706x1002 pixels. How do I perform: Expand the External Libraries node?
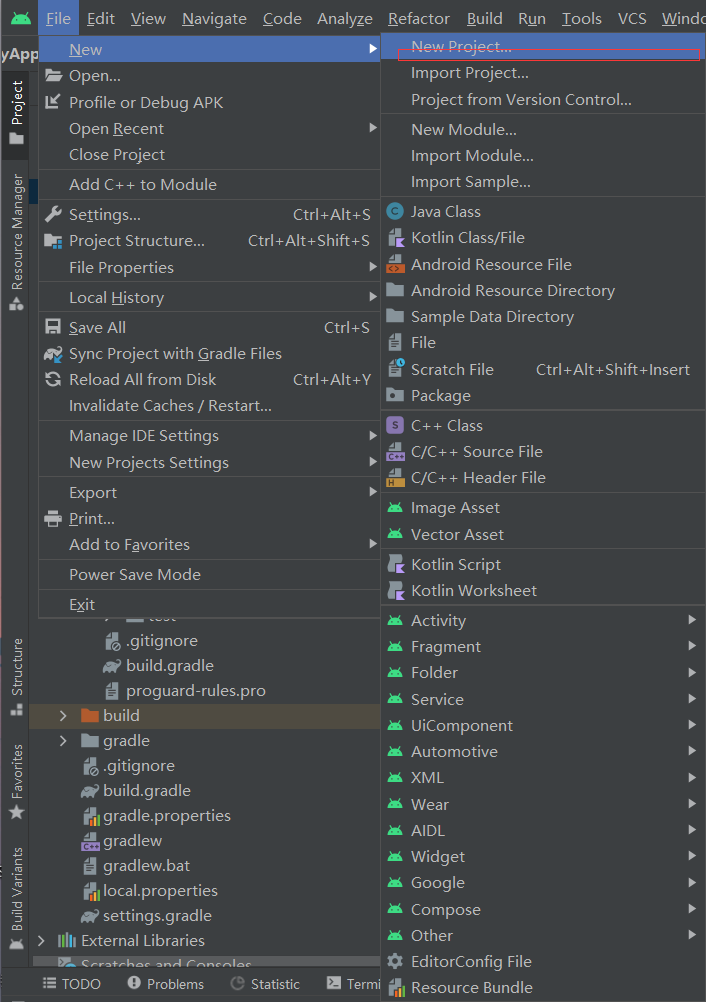(x=41, y=941)
